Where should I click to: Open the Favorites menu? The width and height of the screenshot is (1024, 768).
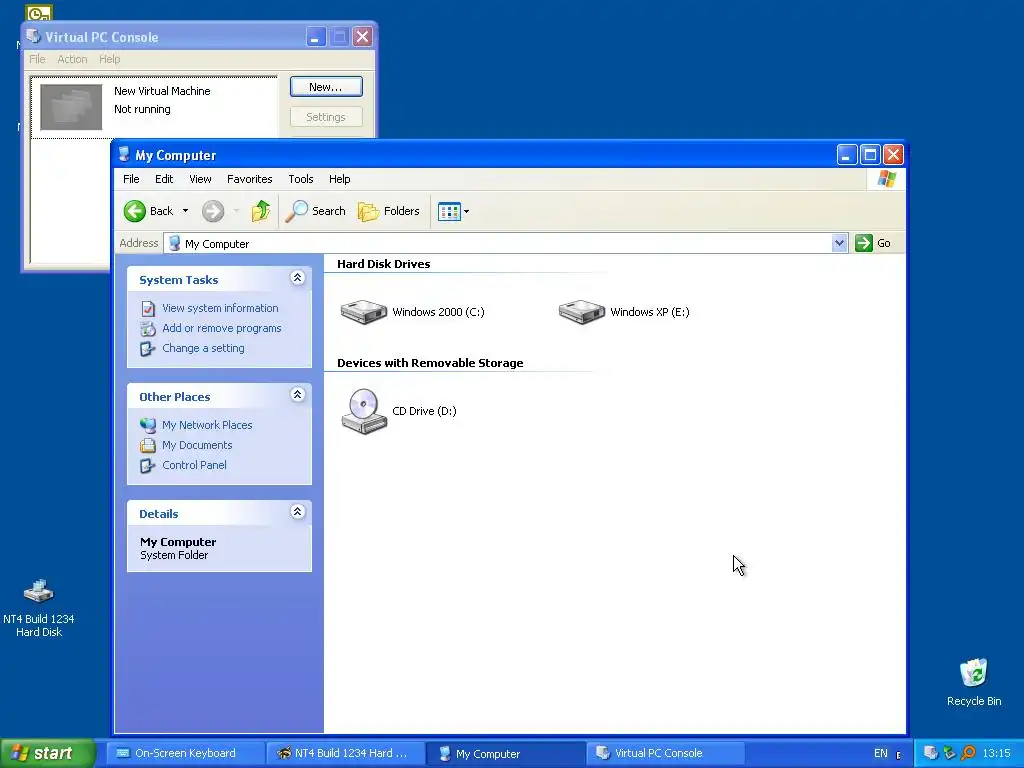coord(249,179)
